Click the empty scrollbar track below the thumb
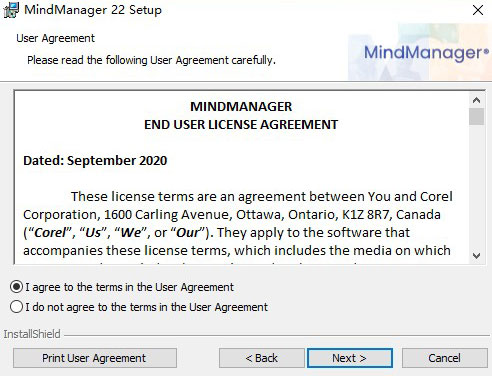The height and width of the screenshot is (376, 492). click(x=476, y=187)
